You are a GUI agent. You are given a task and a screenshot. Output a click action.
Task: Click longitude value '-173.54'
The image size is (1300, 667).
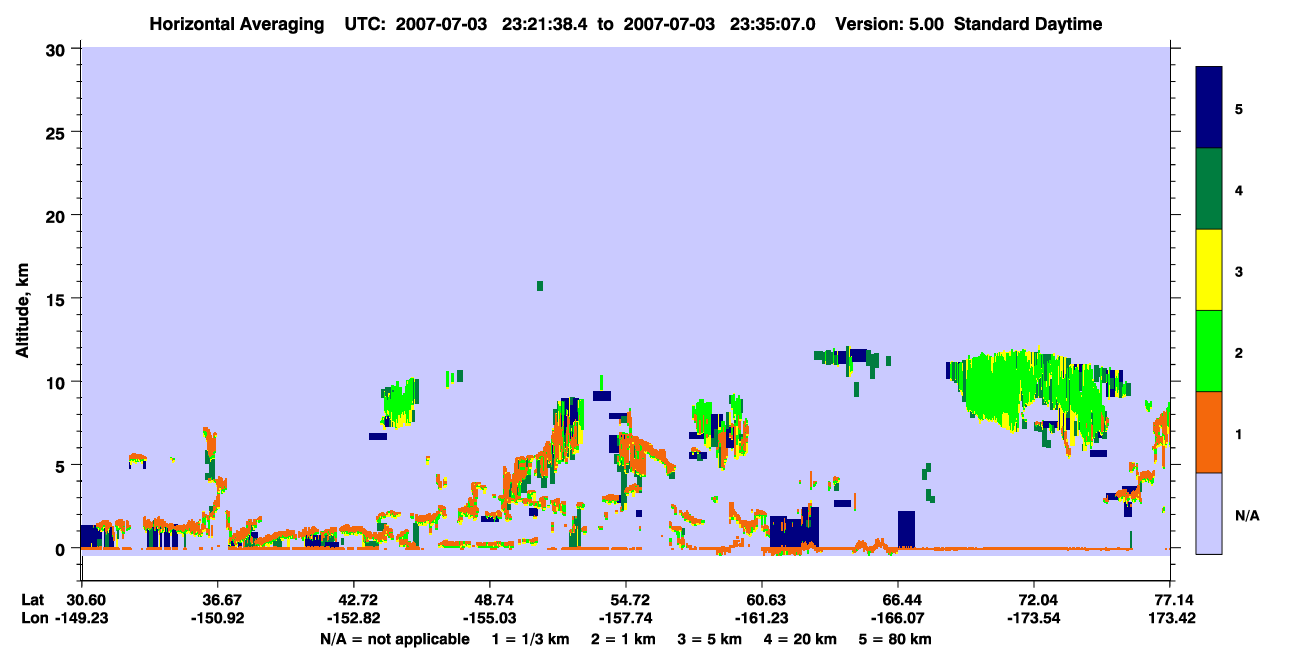click(1033, 618)
